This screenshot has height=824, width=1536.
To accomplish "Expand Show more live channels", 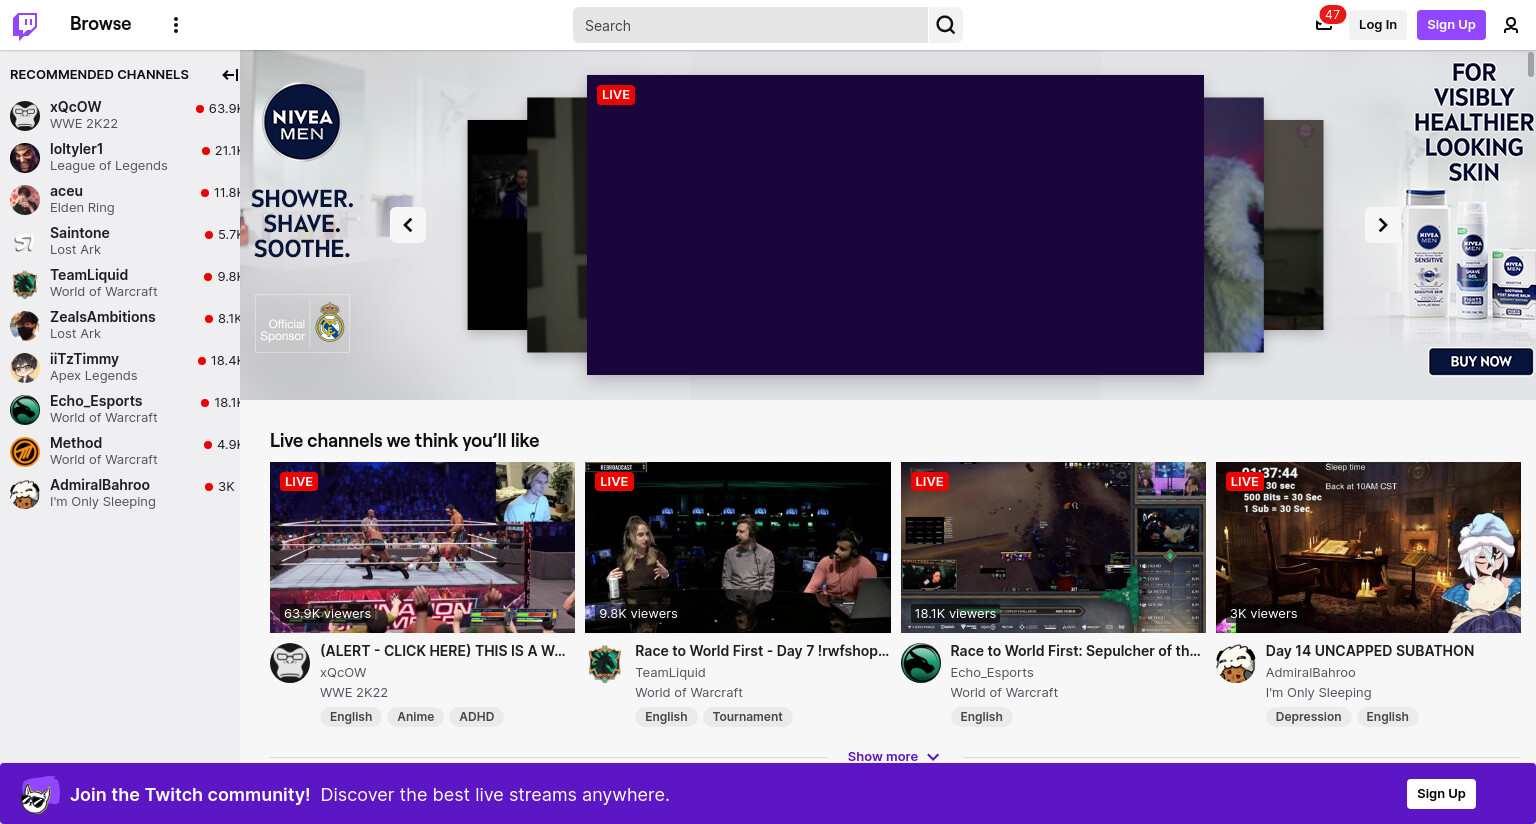I will point(893,756).
